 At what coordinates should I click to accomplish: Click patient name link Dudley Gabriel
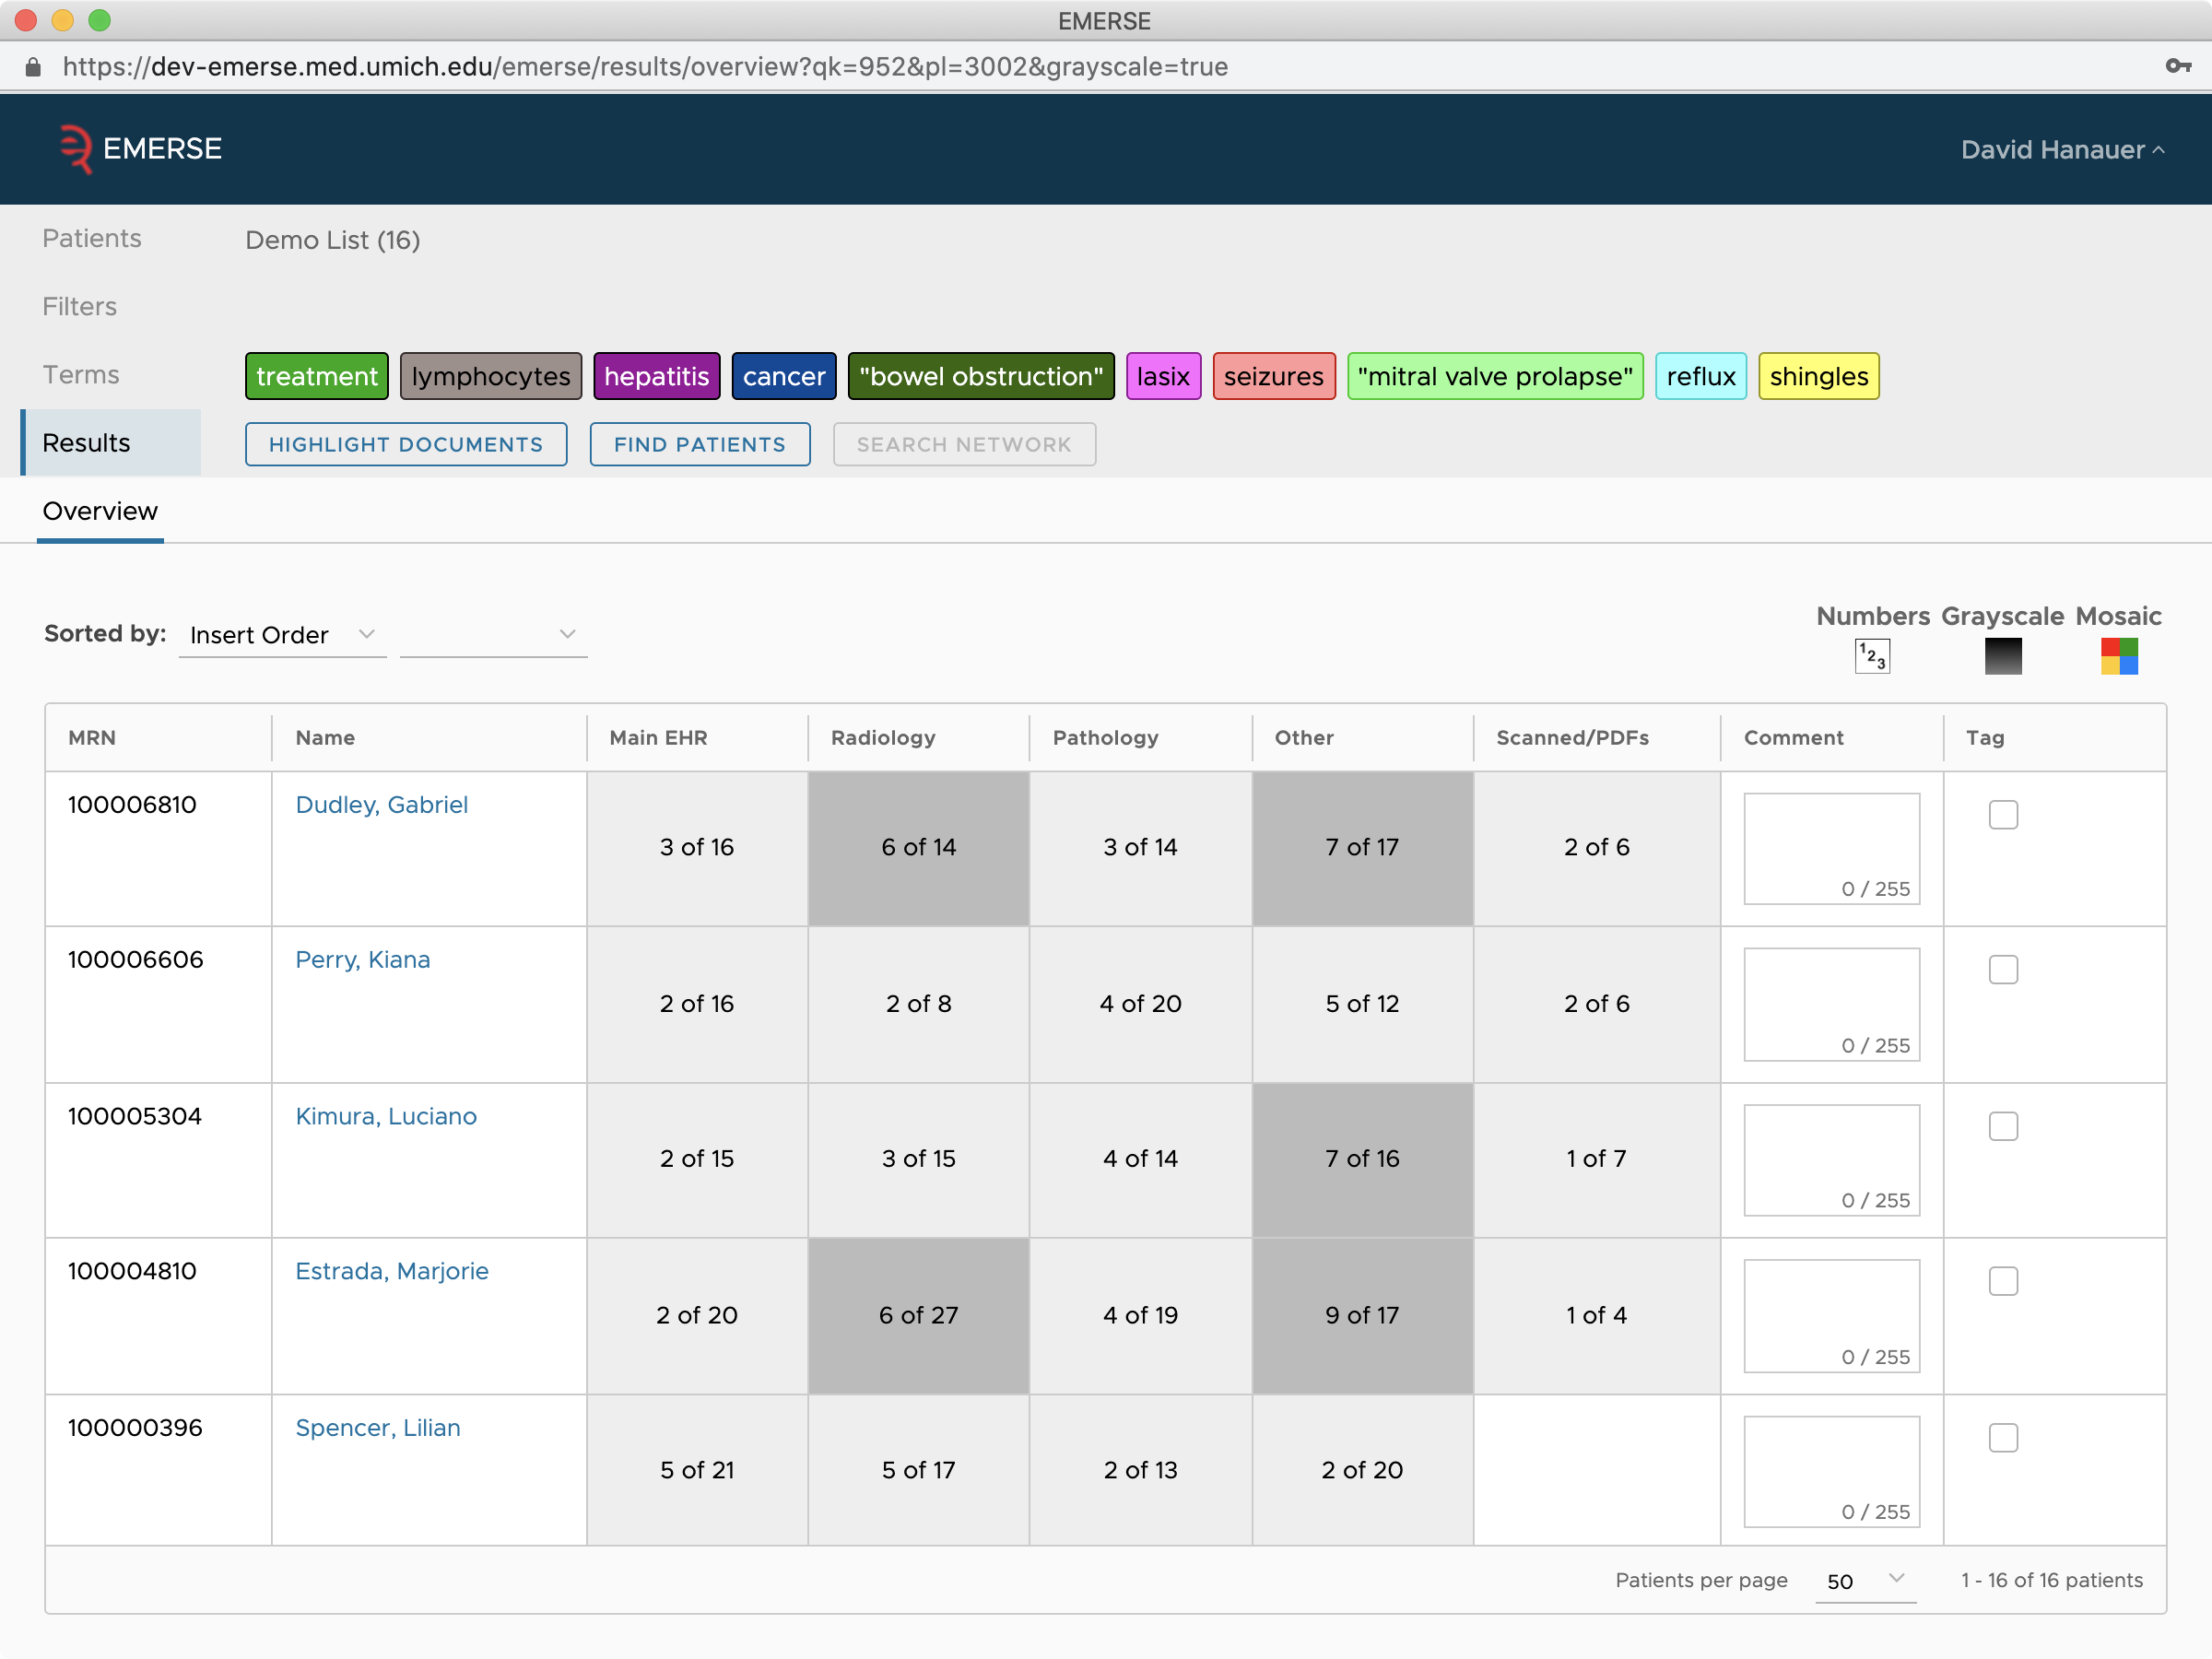(382, 804)
